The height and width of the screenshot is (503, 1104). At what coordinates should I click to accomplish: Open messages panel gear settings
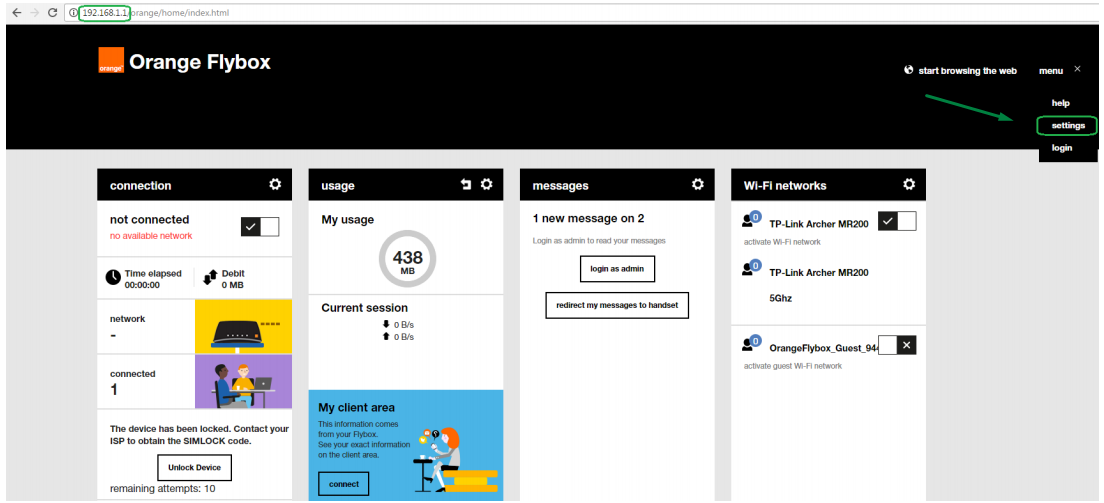[x=698, y=184]
